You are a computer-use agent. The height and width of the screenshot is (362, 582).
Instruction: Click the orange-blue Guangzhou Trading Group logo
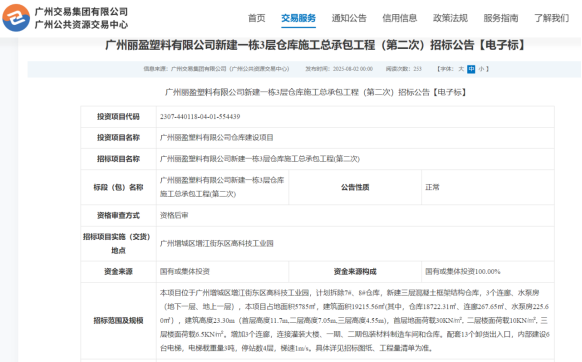(x=16, y=18)
